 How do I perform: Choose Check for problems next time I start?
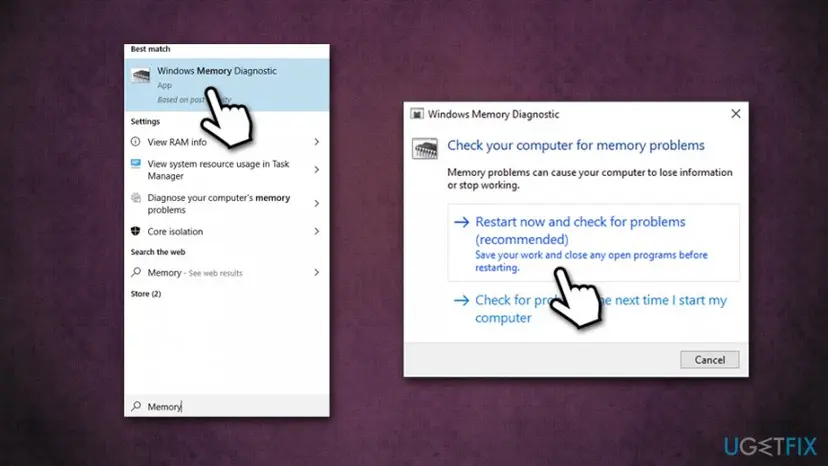tap(594, 309)
